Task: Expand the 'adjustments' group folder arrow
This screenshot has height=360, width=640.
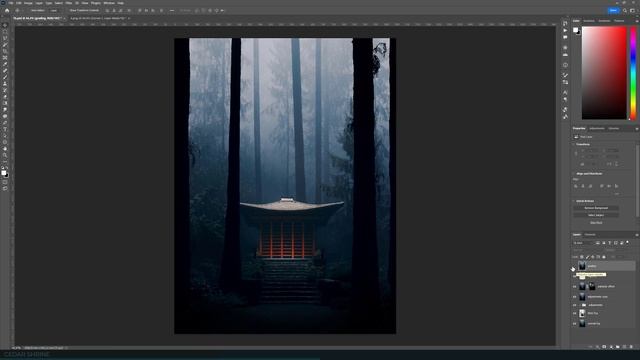Action: [x=580, y=305]
